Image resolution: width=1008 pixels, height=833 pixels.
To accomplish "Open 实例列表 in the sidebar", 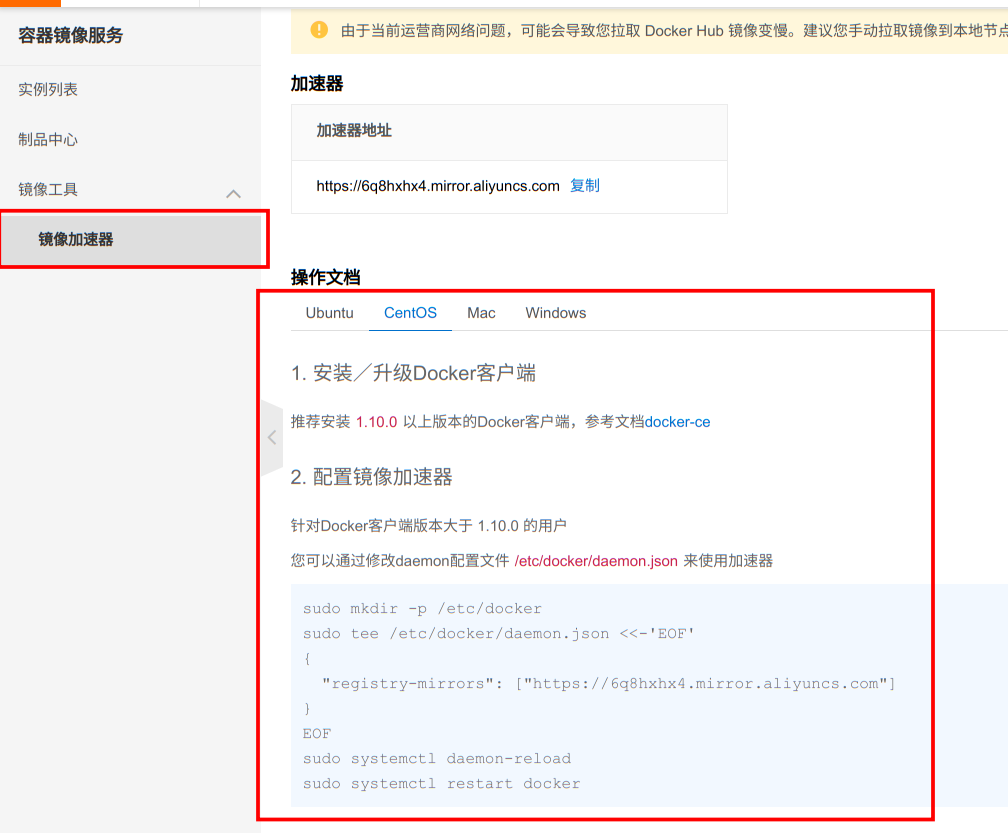I will click(x=48, y=89).
